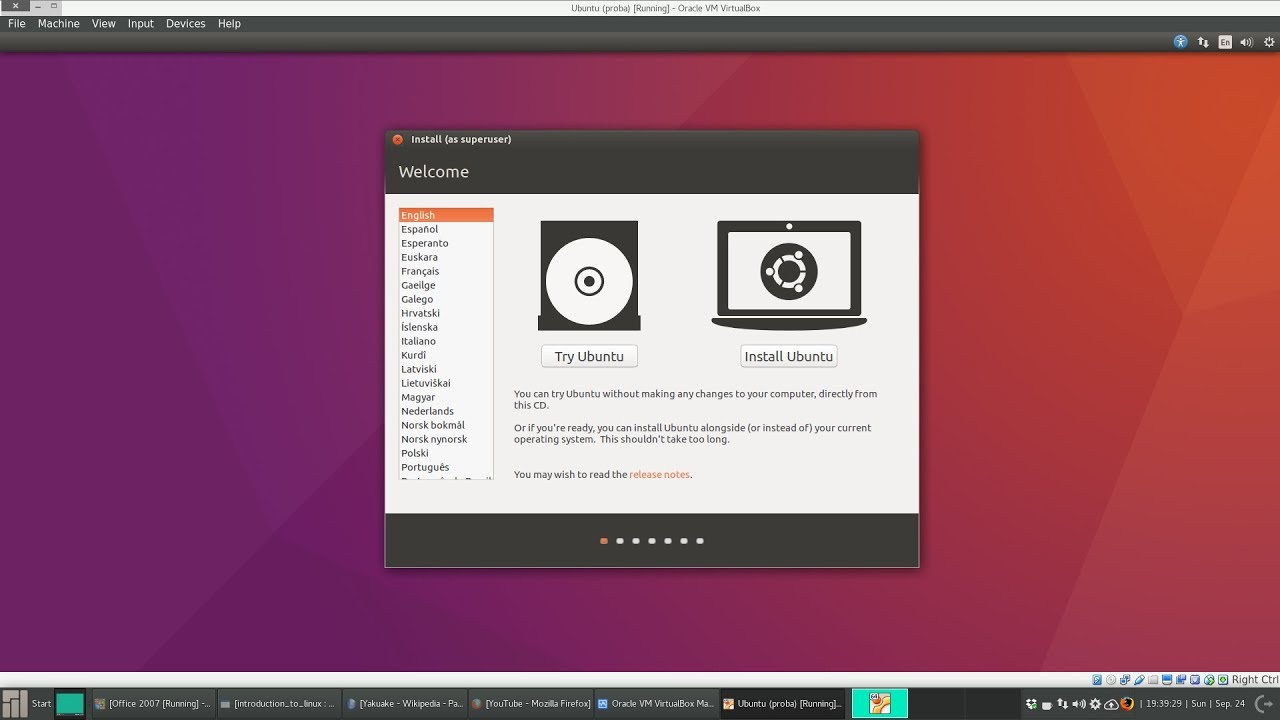
Task: Open the host Start menu
Action: pyautogui.click(x=28, y=704)
